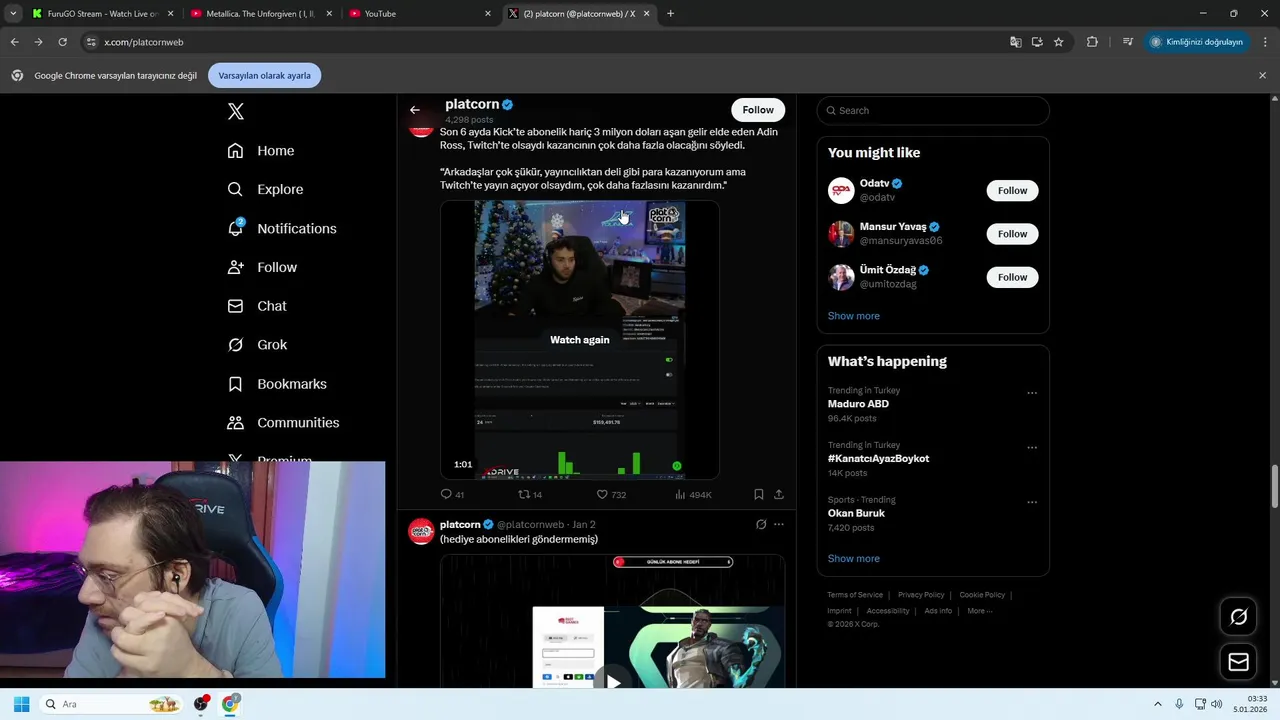1280x720 pixels.
Task: Open Cookie Policy link
Action: coord(982,595)
